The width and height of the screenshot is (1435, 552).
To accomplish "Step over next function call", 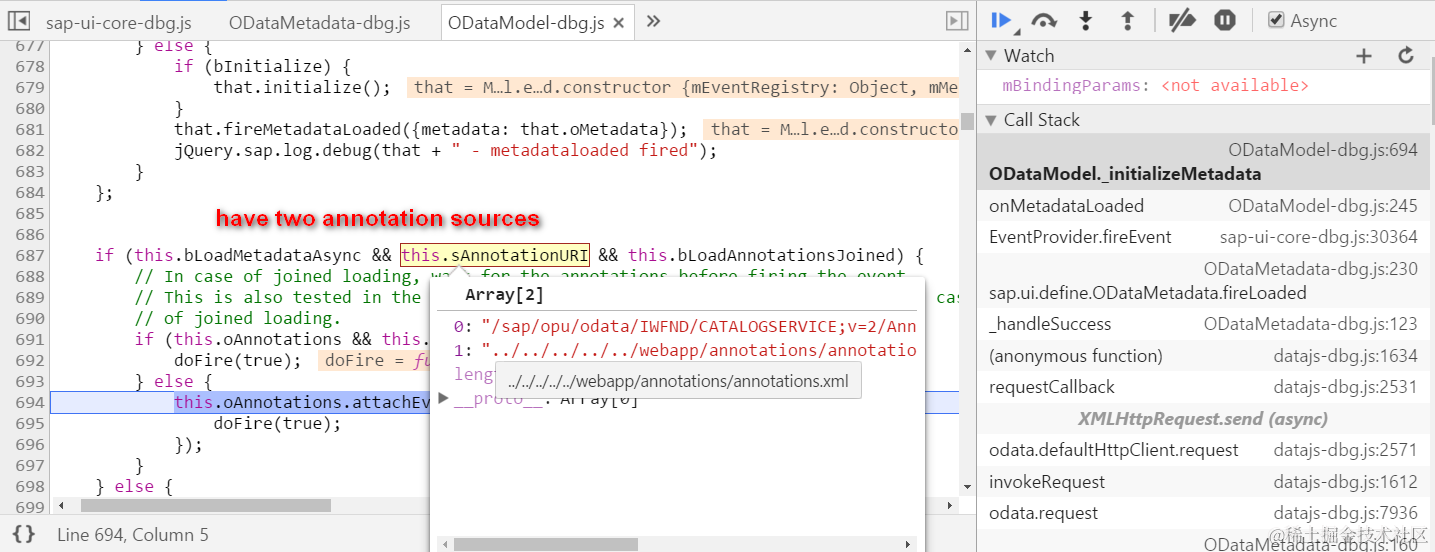I will click(1044, 20).
